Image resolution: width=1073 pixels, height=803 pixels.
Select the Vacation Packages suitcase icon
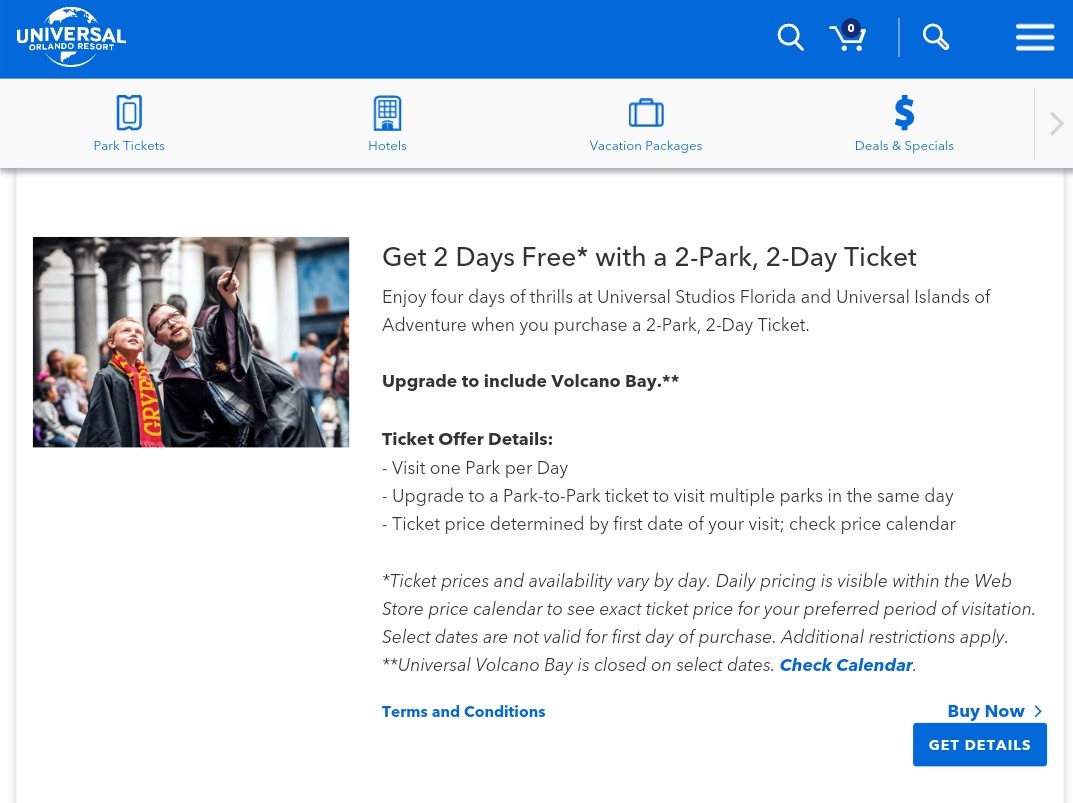tap(646, 113)
